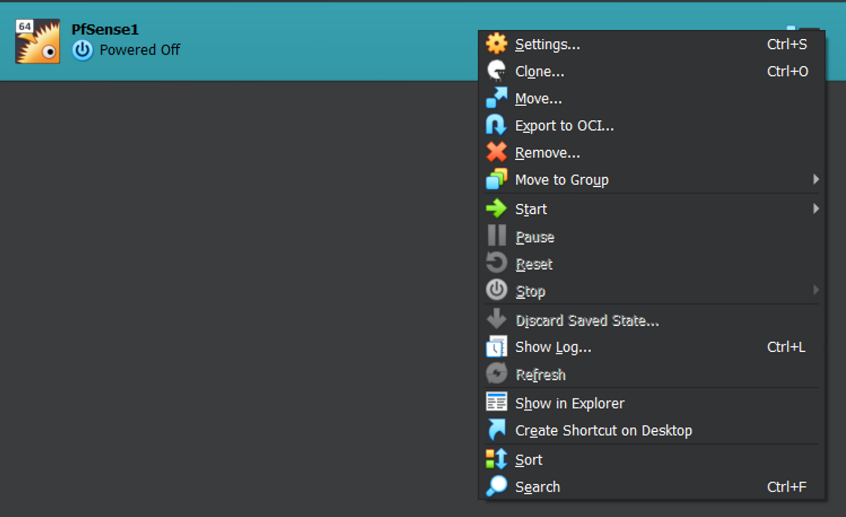Open Show Log... menu entry

(x=652, y=347)
